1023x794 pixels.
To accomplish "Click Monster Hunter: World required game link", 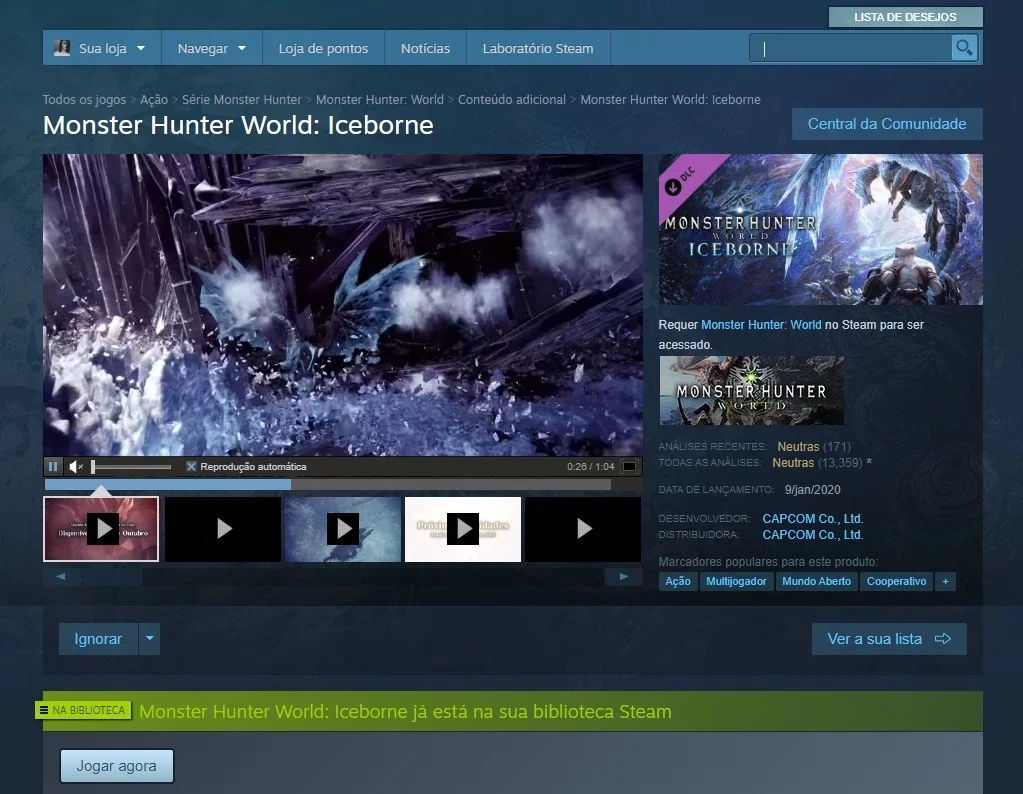I will (761, 324).
